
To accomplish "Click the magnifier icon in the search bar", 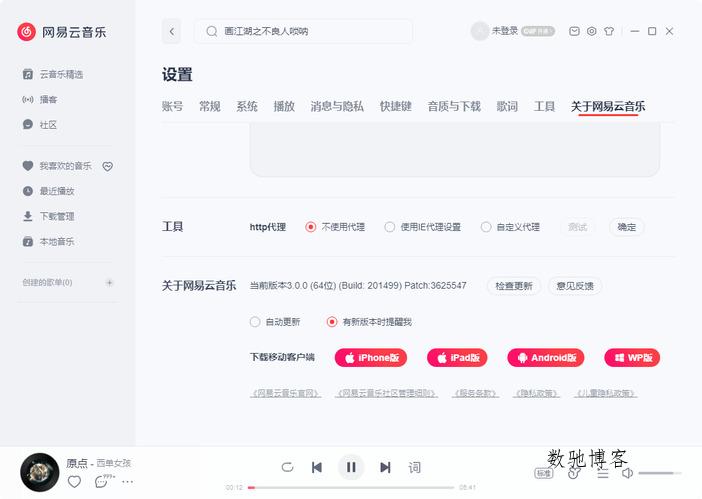I will tap(212, 31).
